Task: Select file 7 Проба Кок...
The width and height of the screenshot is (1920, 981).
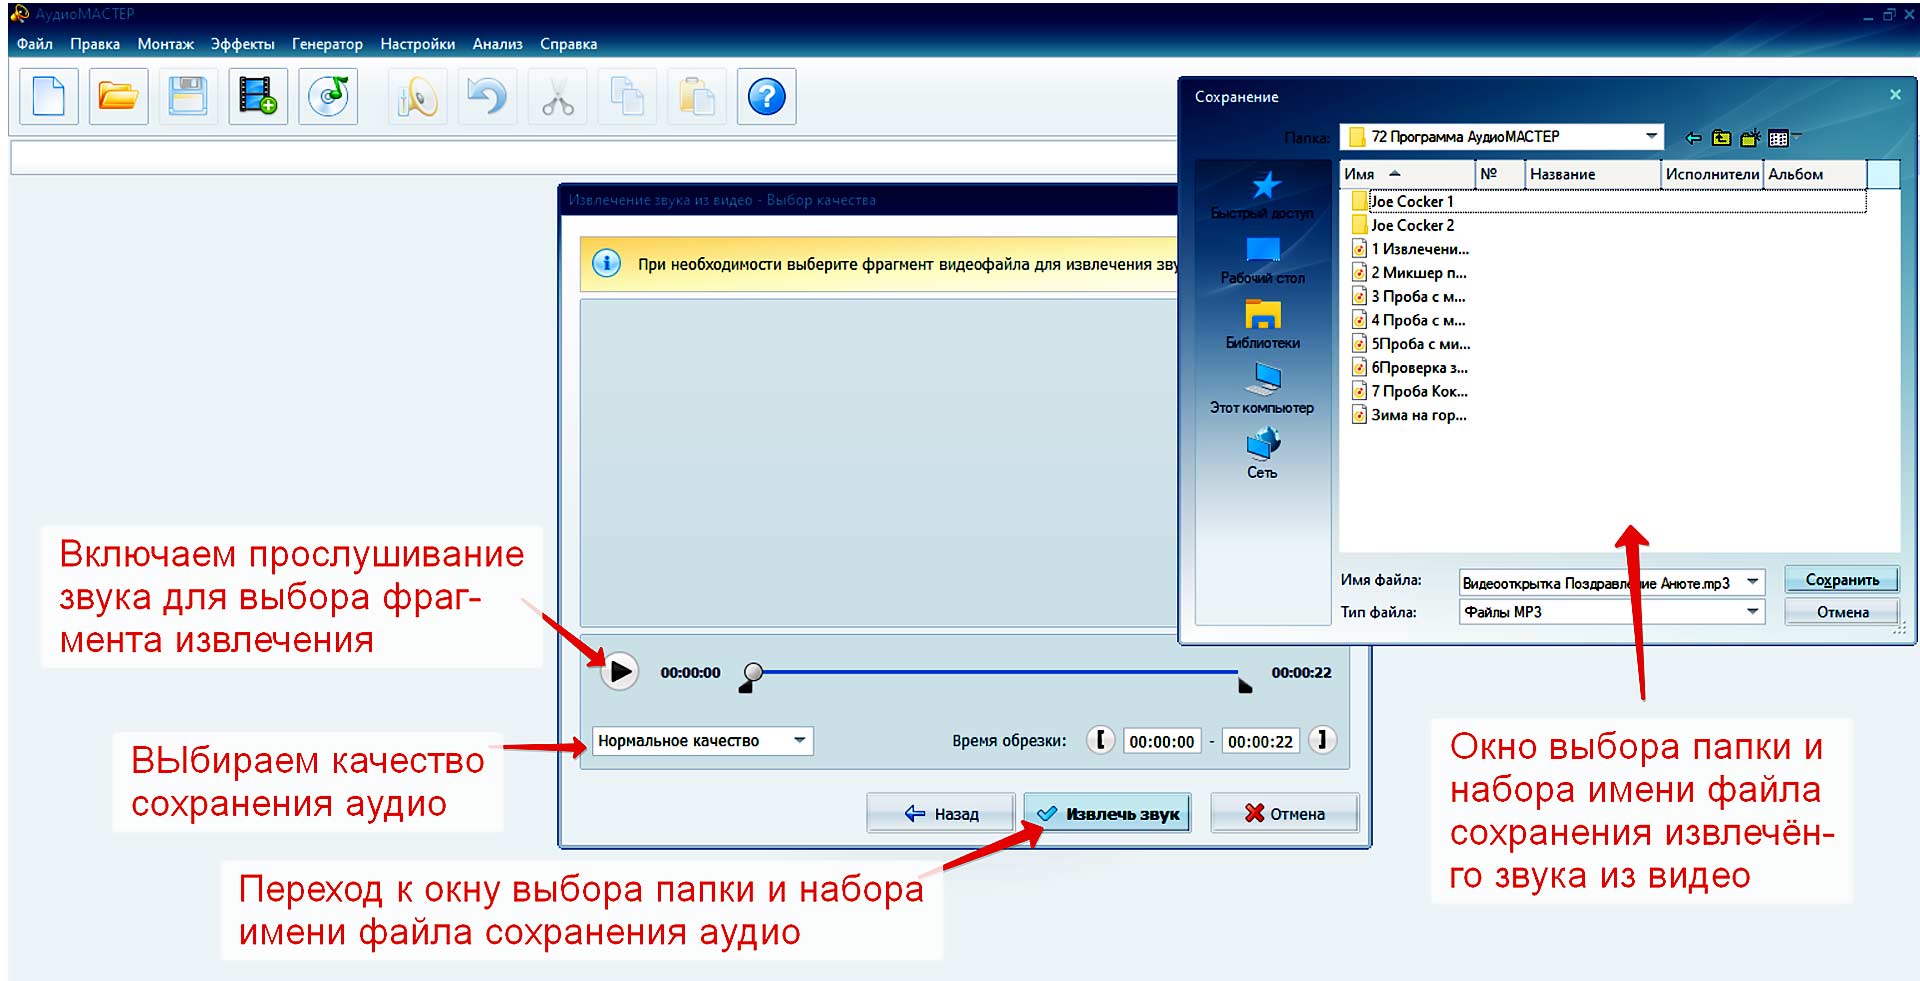Action: click(1410, 391)
